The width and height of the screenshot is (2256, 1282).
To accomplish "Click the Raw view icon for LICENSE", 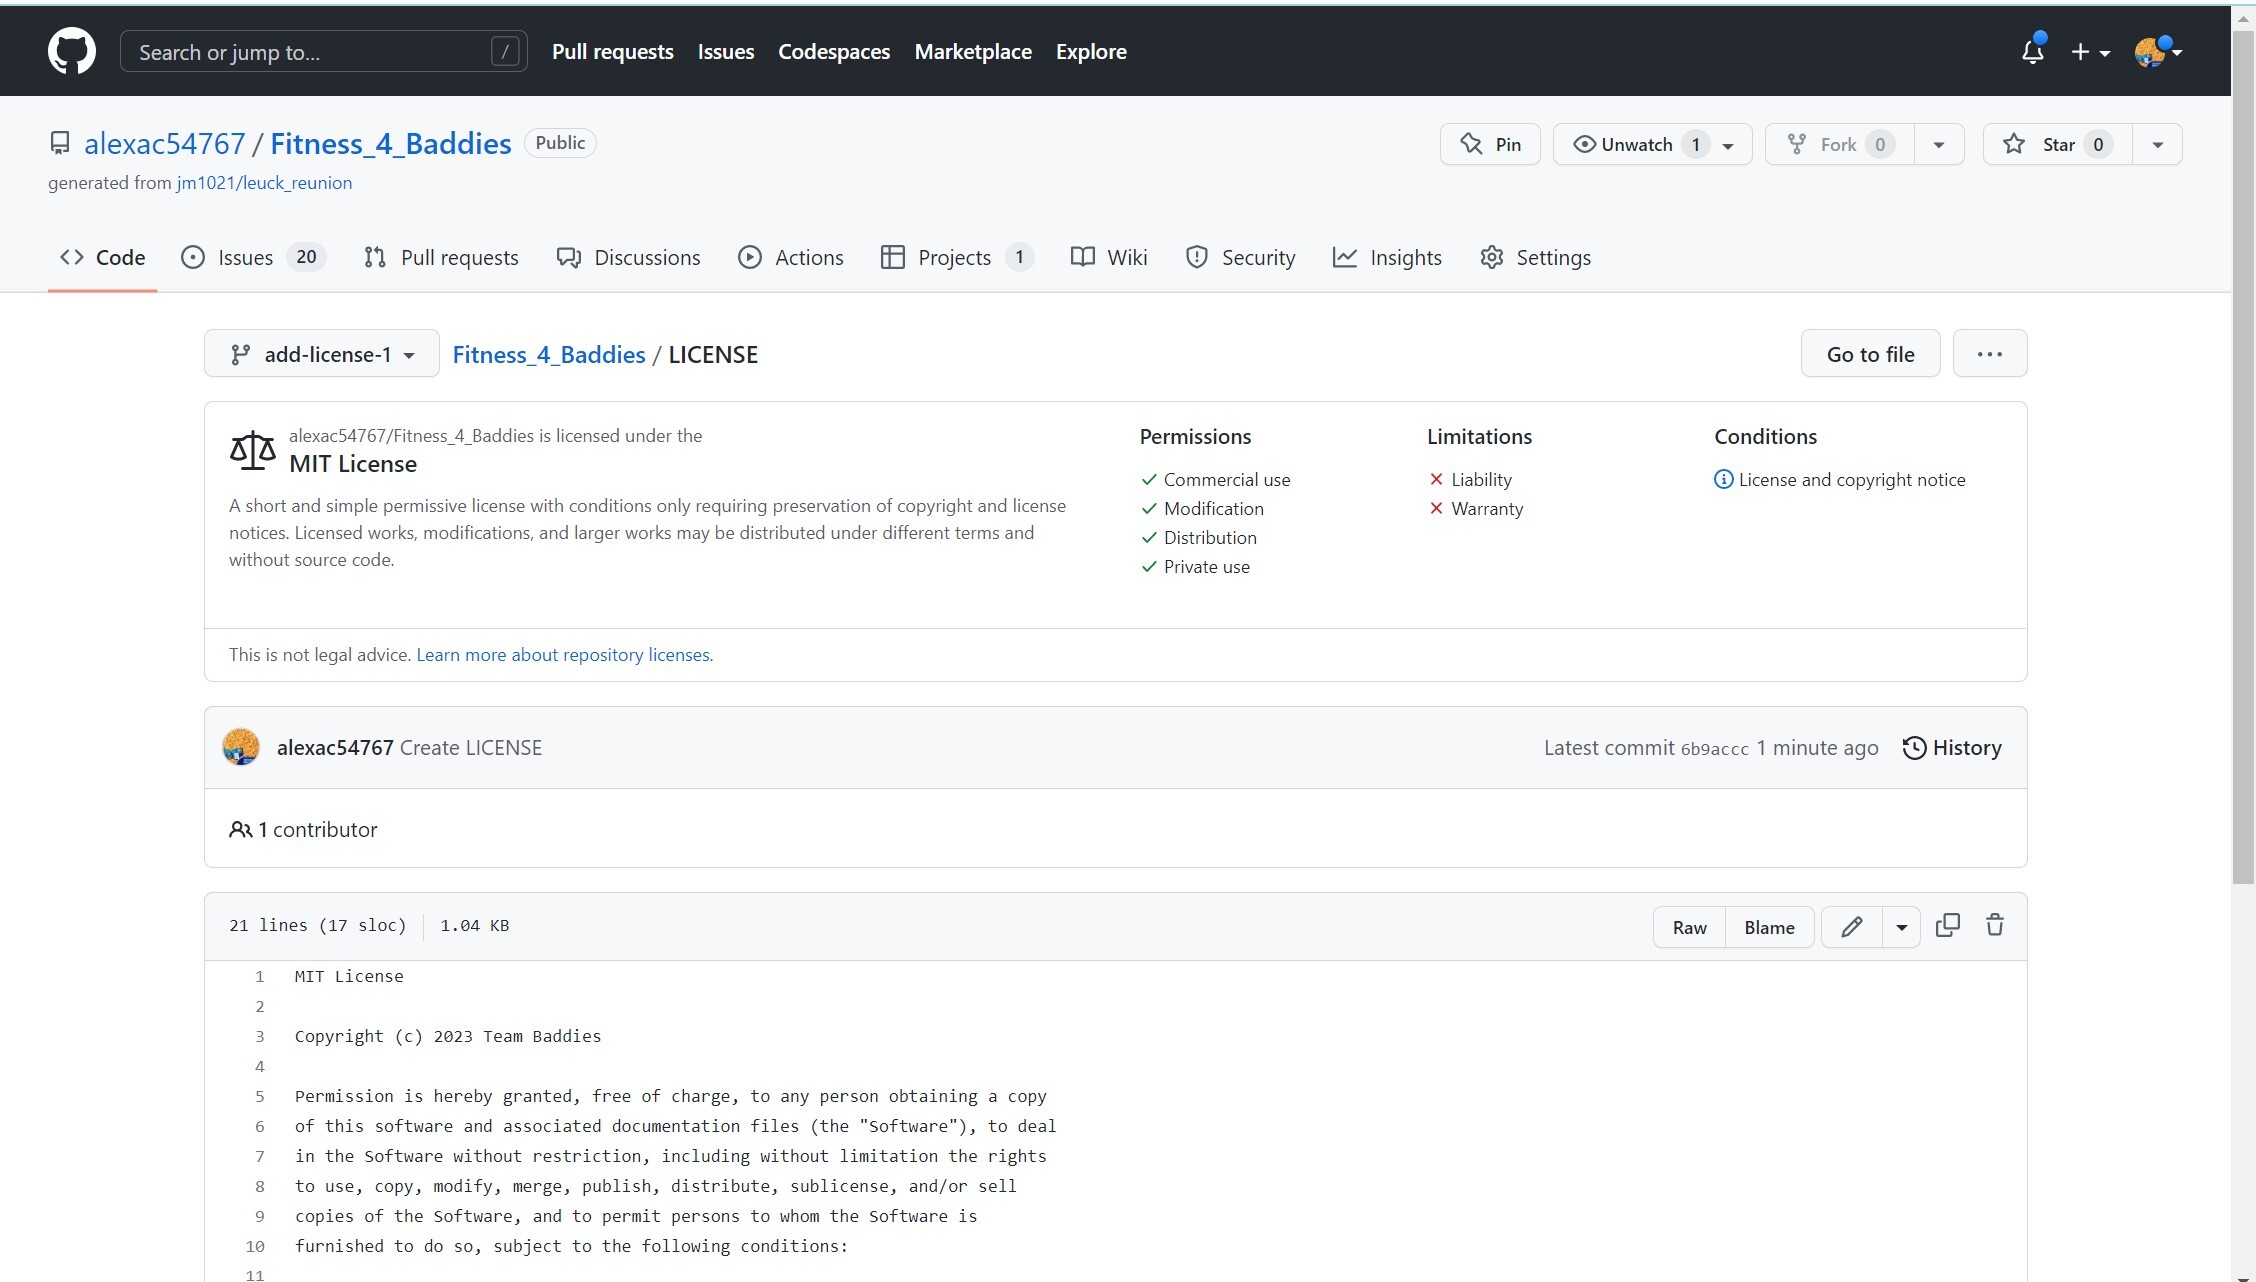I will tap(1689, 925).
